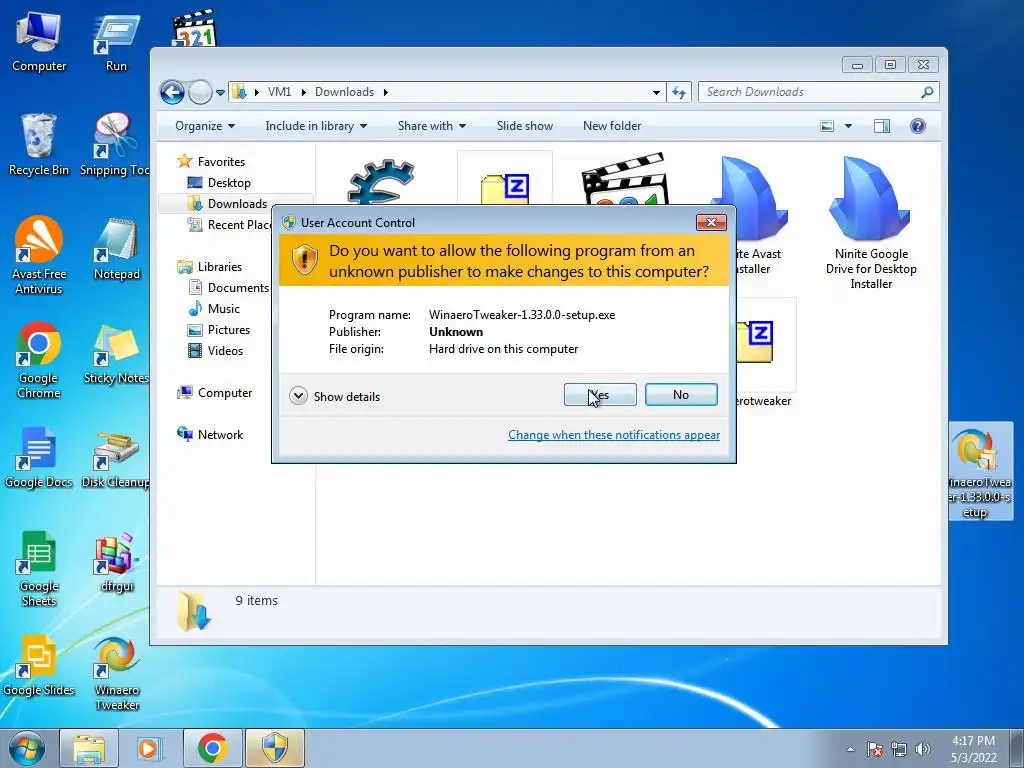The width and height of the screenshot is (1024, 768).
Task: Click Slide show in the toolbar
Action: click(x=524, y=126)
